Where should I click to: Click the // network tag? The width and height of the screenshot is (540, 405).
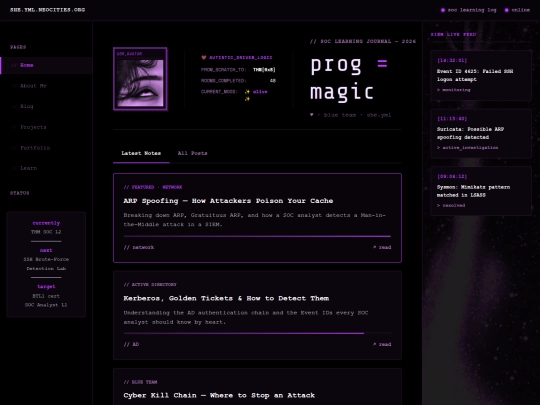pos(139,247)
